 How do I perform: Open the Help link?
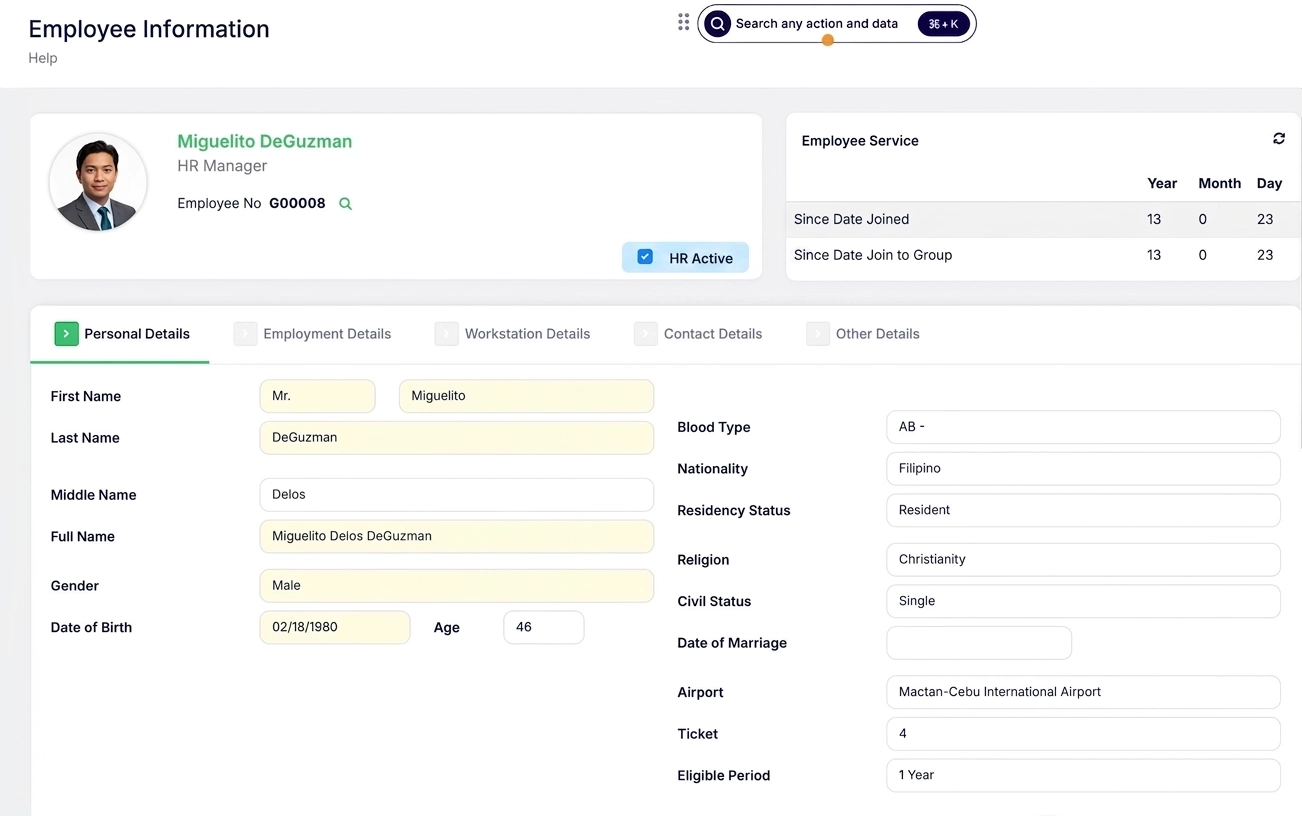click(43, 58)
